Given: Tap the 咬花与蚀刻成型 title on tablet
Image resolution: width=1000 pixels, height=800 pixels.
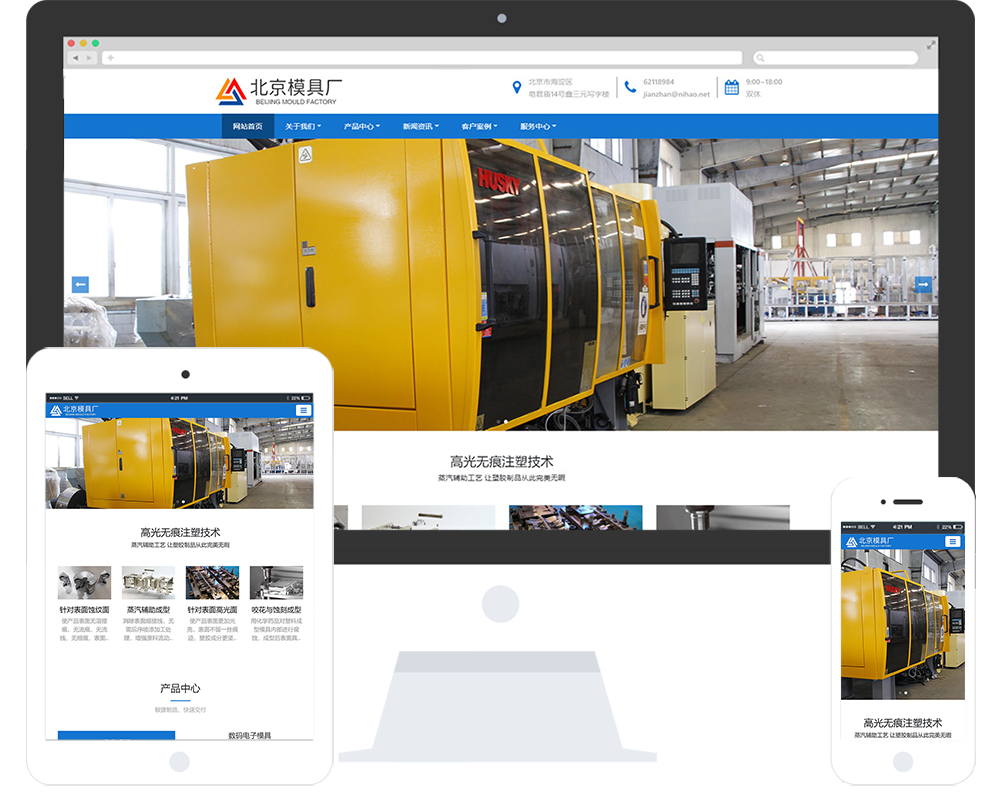Looking at the screenshot, I should point(276,610).
